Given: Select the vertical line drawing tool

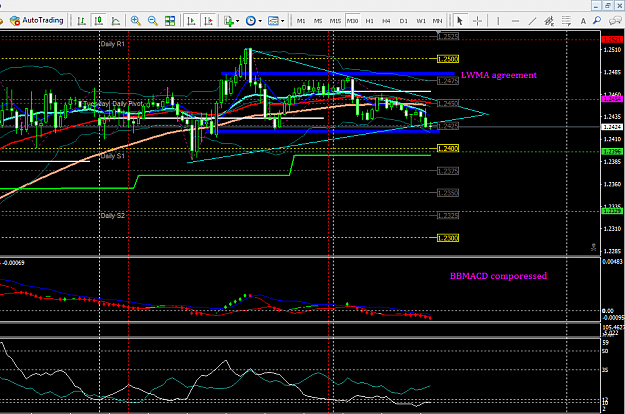Looking at the screenshot, I should coord(498,21).
